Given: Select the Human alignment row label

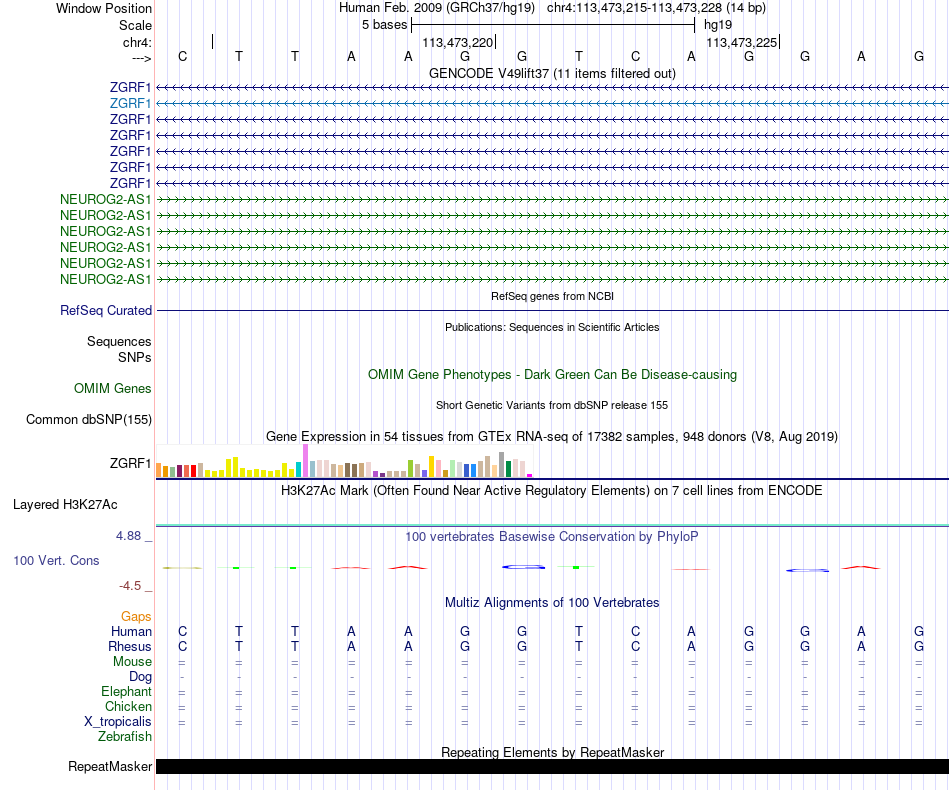Looking at the screenshot, I should (131, 631).
